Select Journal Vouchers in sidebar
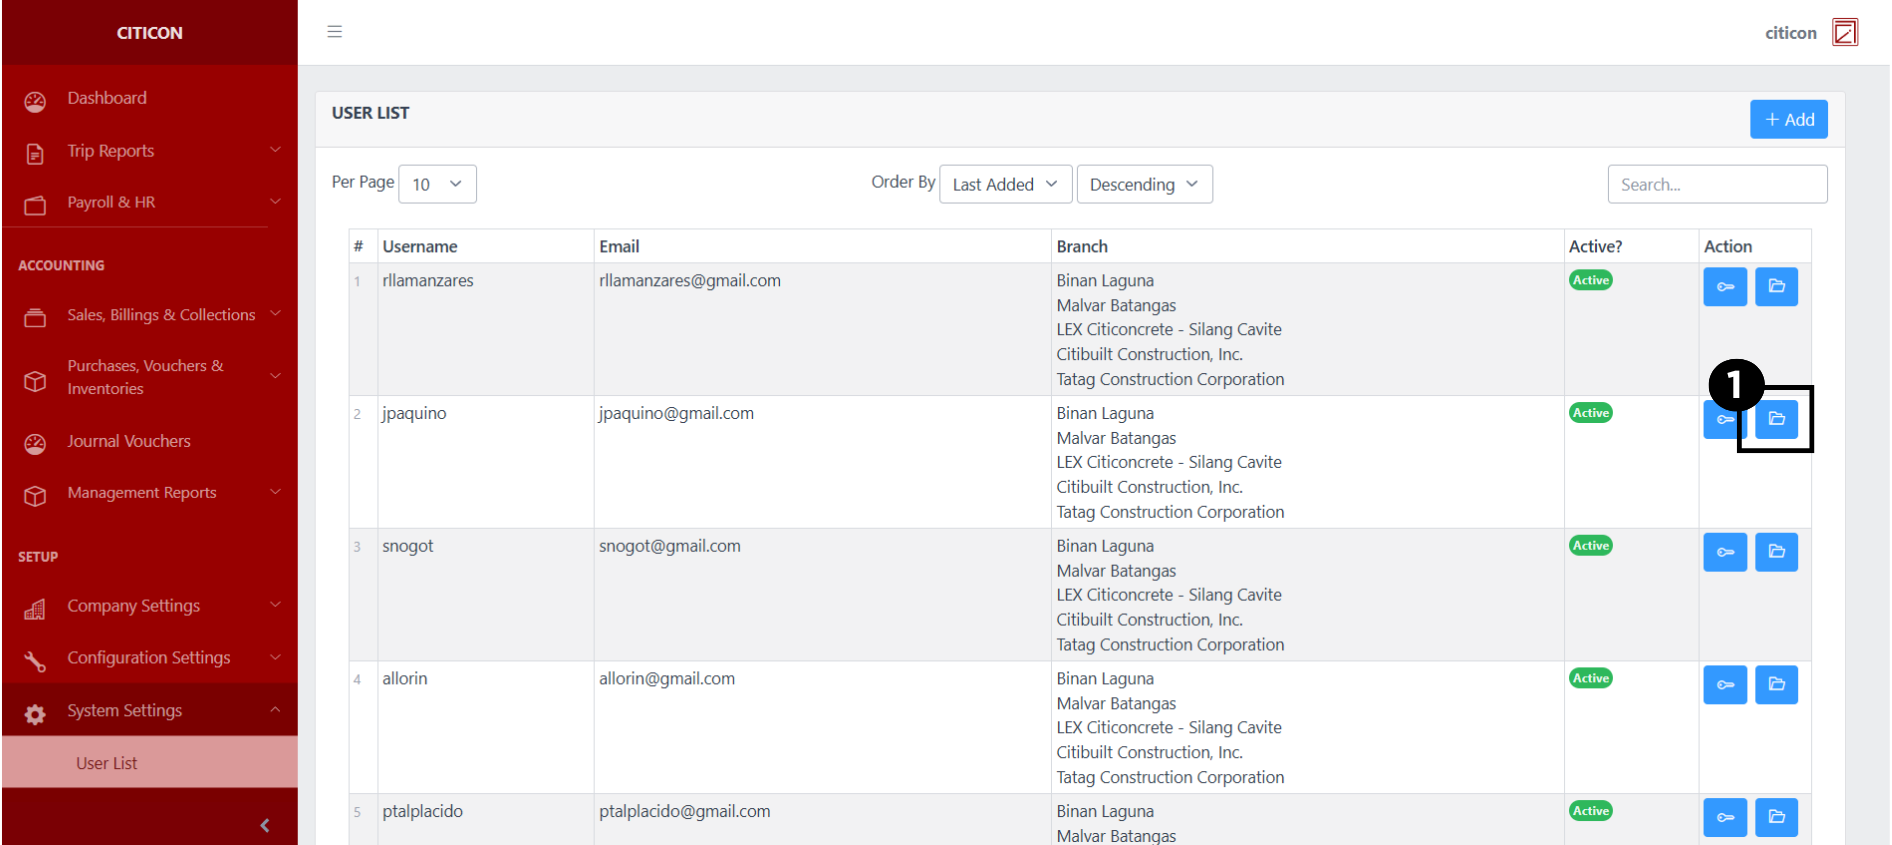This screenshot has height=845, width=1892. tap(129, 441)
